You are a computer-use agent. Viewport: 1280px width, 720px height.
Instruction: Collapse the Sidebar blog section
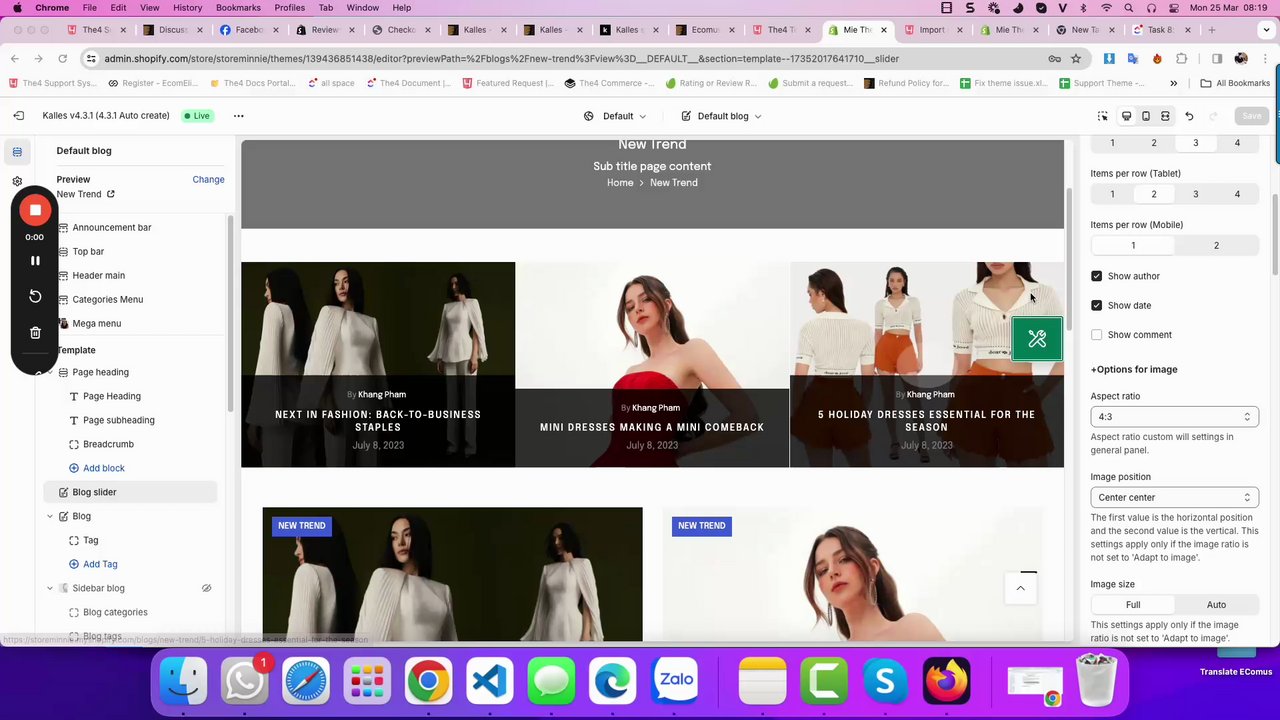coord(50,589)
